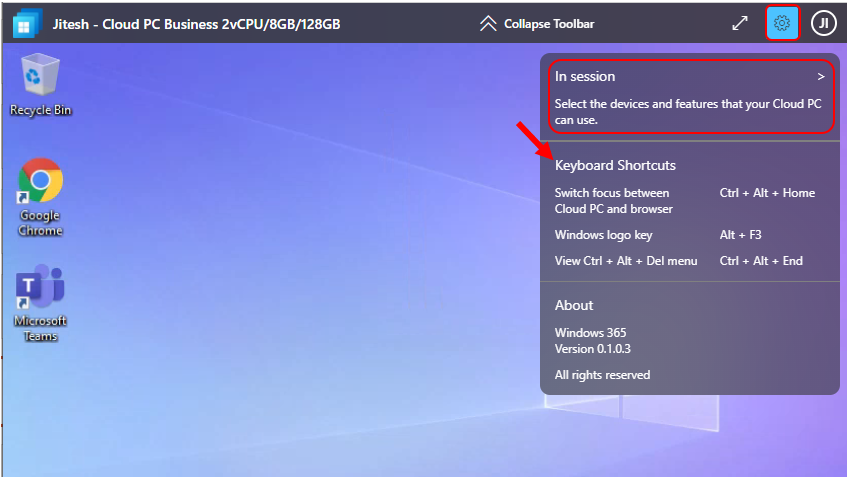Click the Windows 365 logo in toolbar
849x479 pixels.
coord(26,24)
